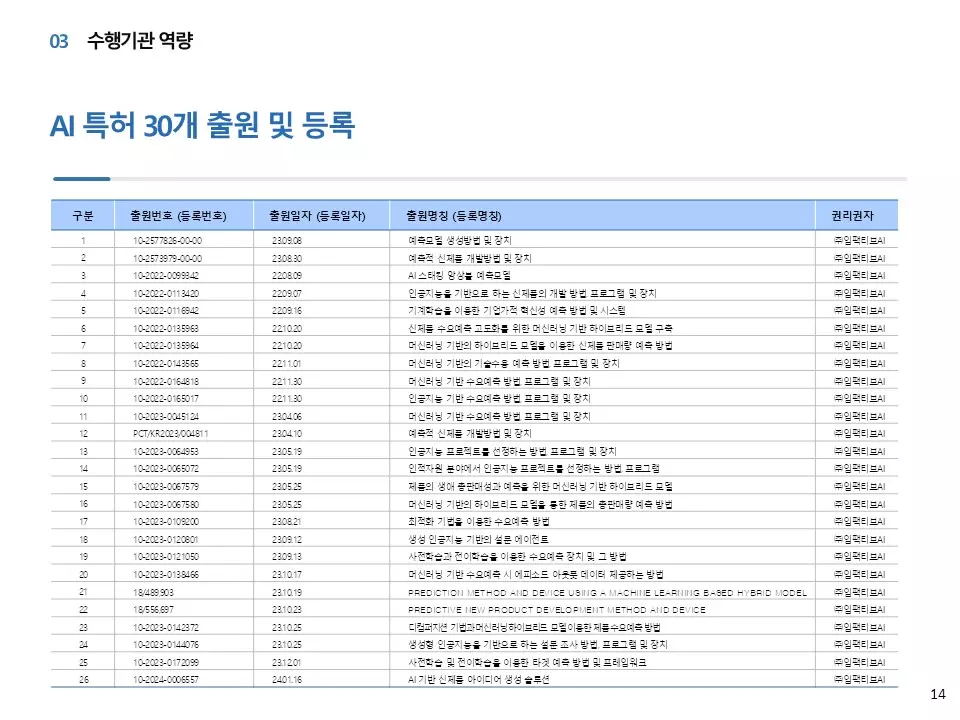The width and height of the screenshot is (960, 720).
Task: Click application number 10-2023-0064953
Action: (x=166, y=451)
